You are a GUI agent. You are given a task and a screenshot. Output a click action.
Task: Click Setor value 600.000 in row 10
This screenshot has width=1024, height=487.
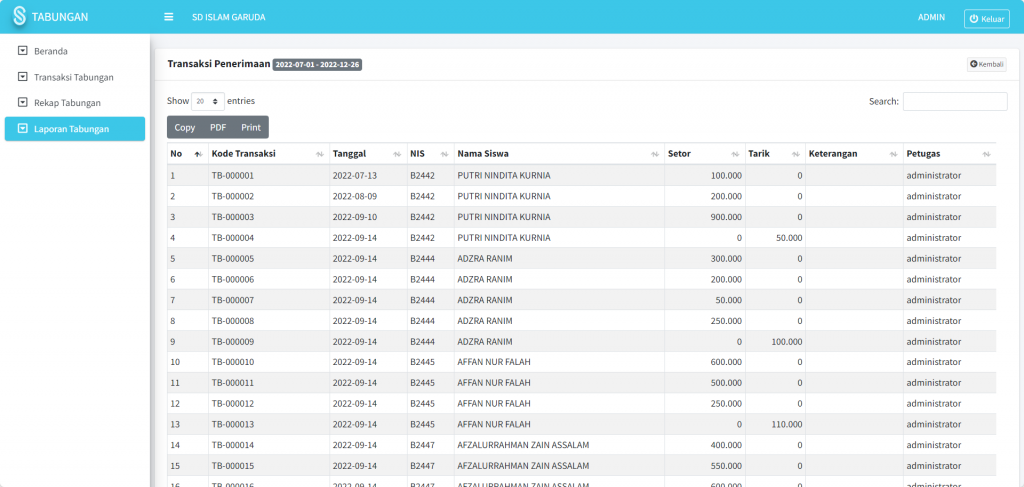pyautogui.click(x=726, y=362)
